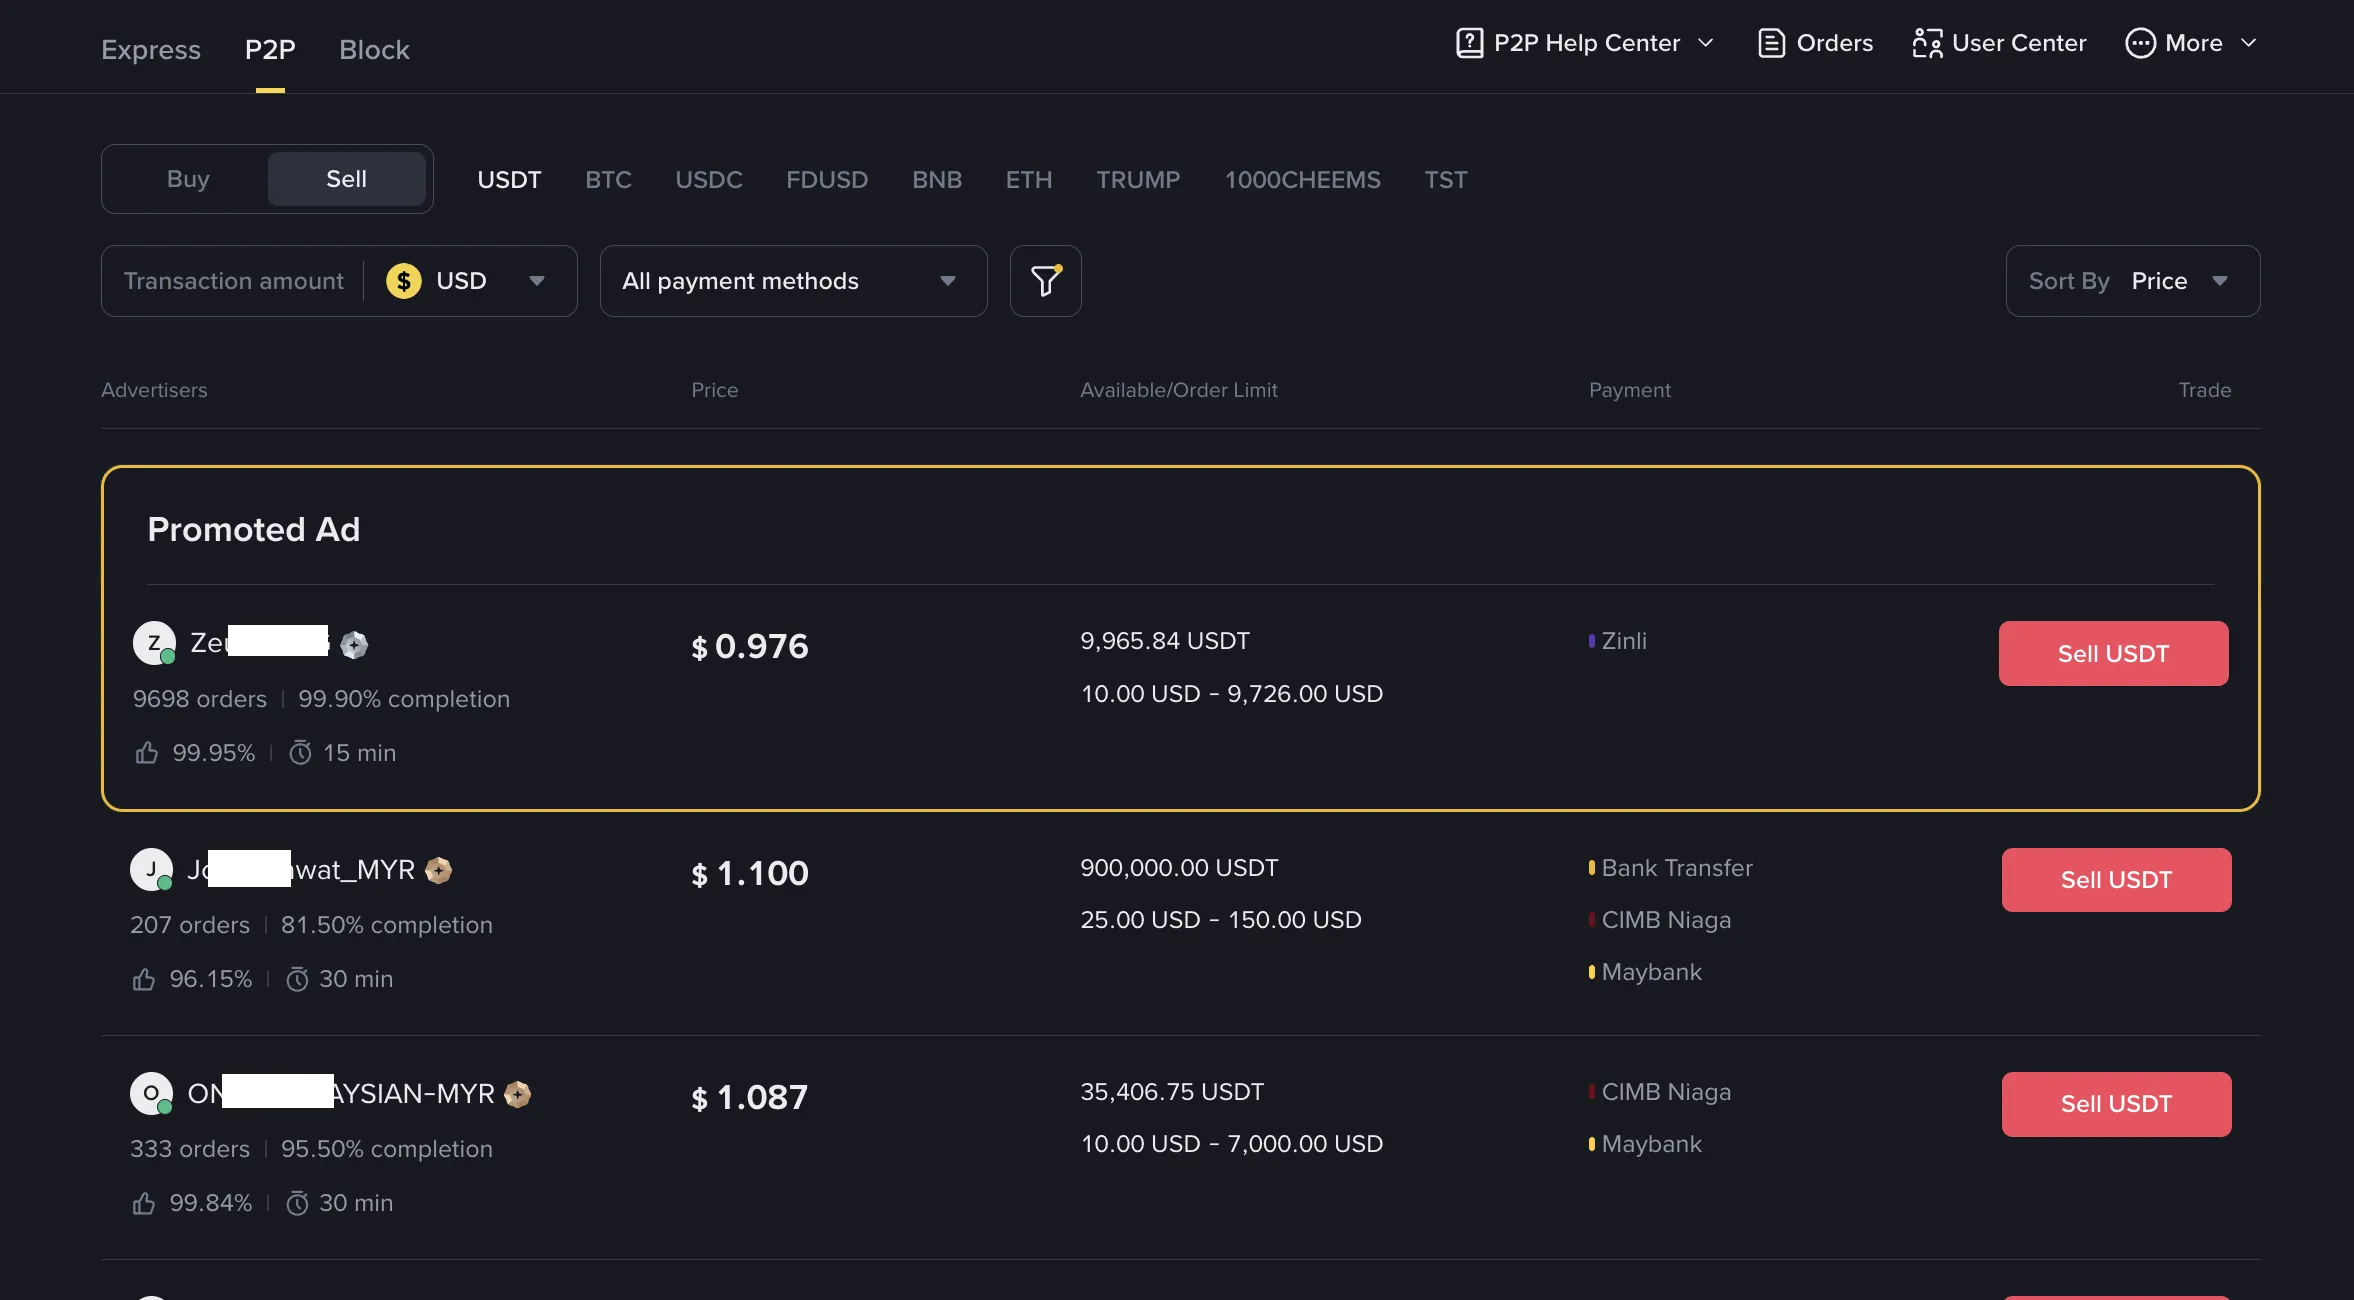
Task: Click the 15 min timer icon
Action: 301,753
